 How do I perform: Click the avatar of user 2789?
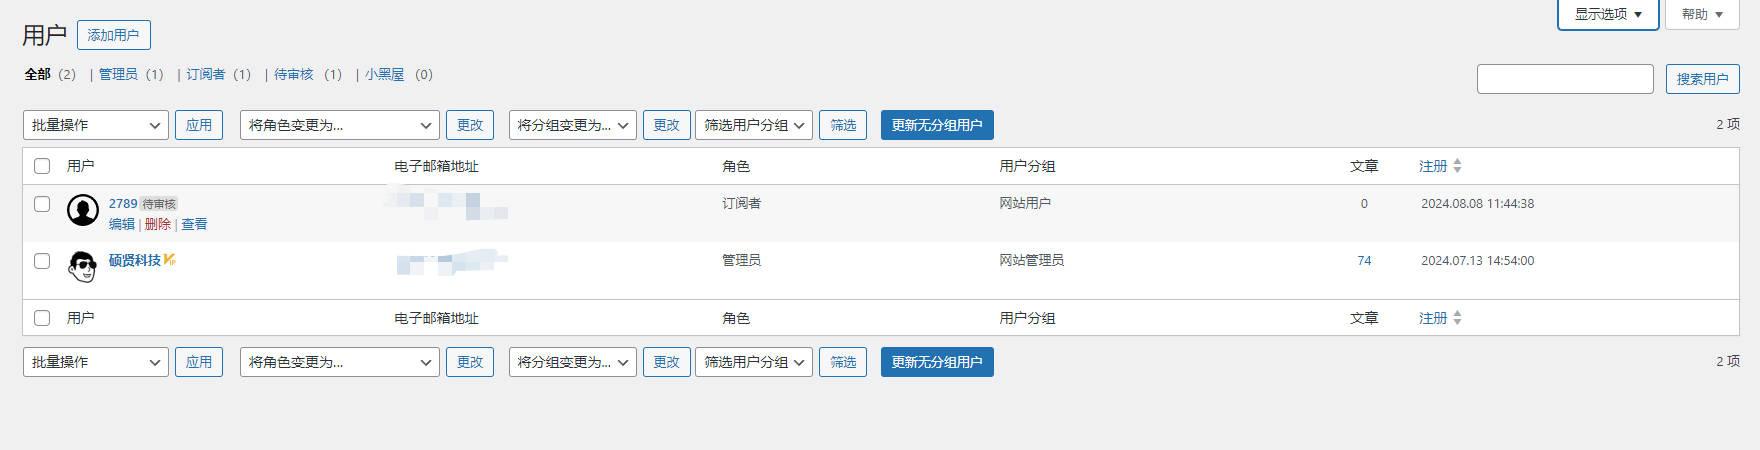82,210
